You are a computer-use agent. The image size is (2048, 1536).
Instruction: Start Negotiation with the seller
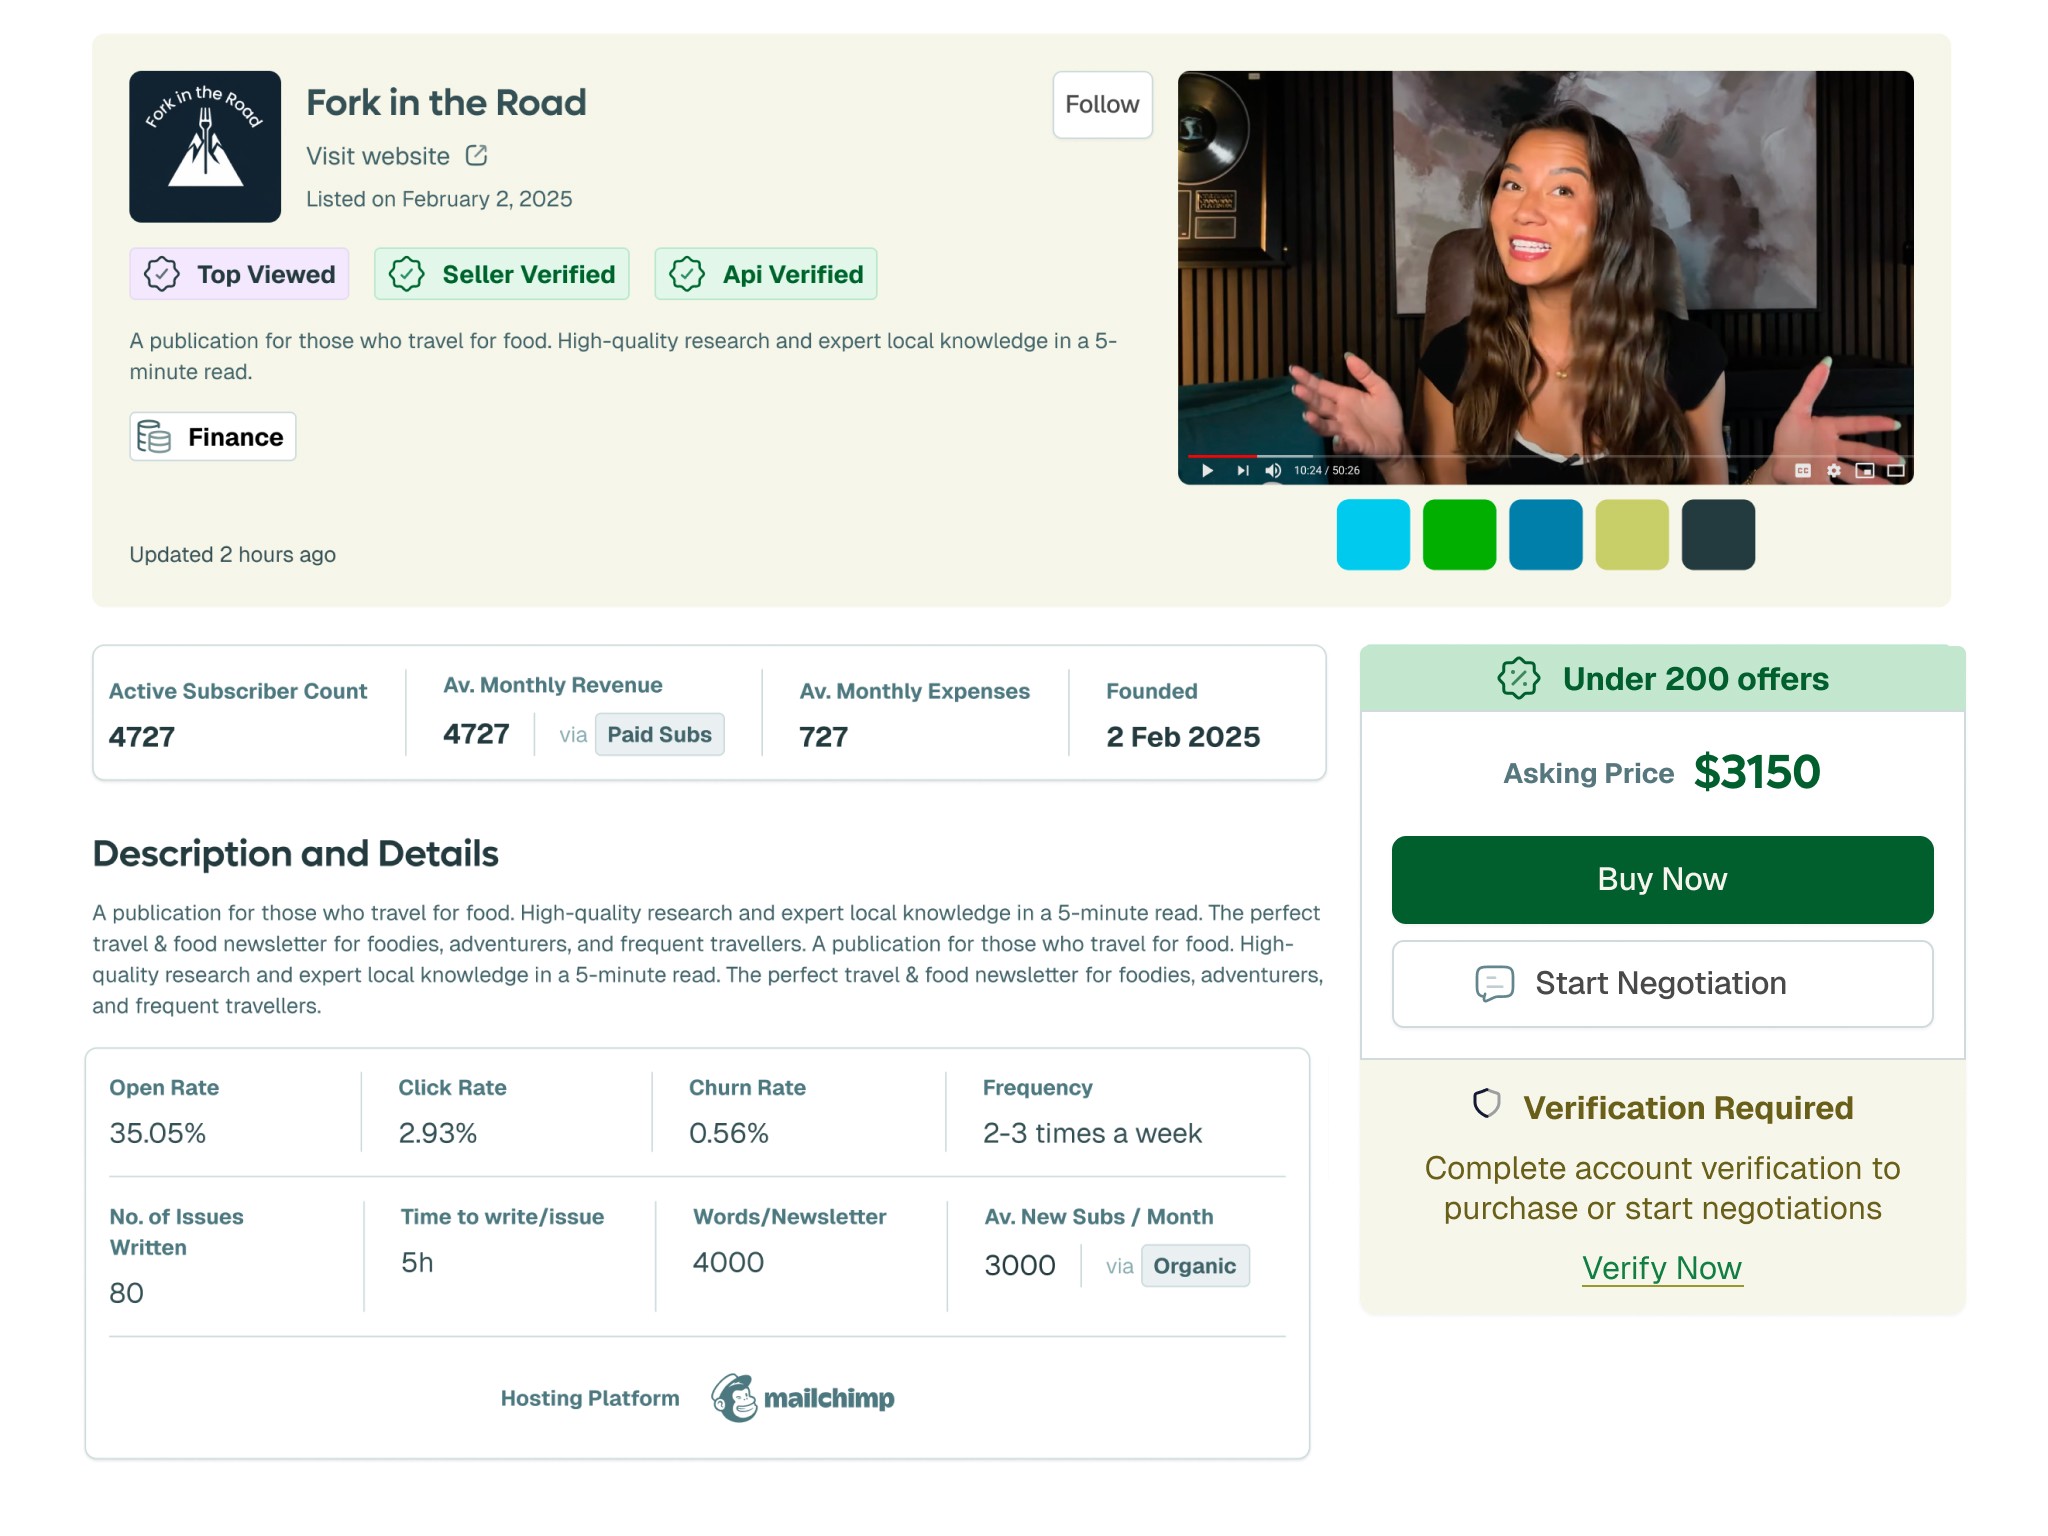pyautogui.click(x=1662, y=983)
